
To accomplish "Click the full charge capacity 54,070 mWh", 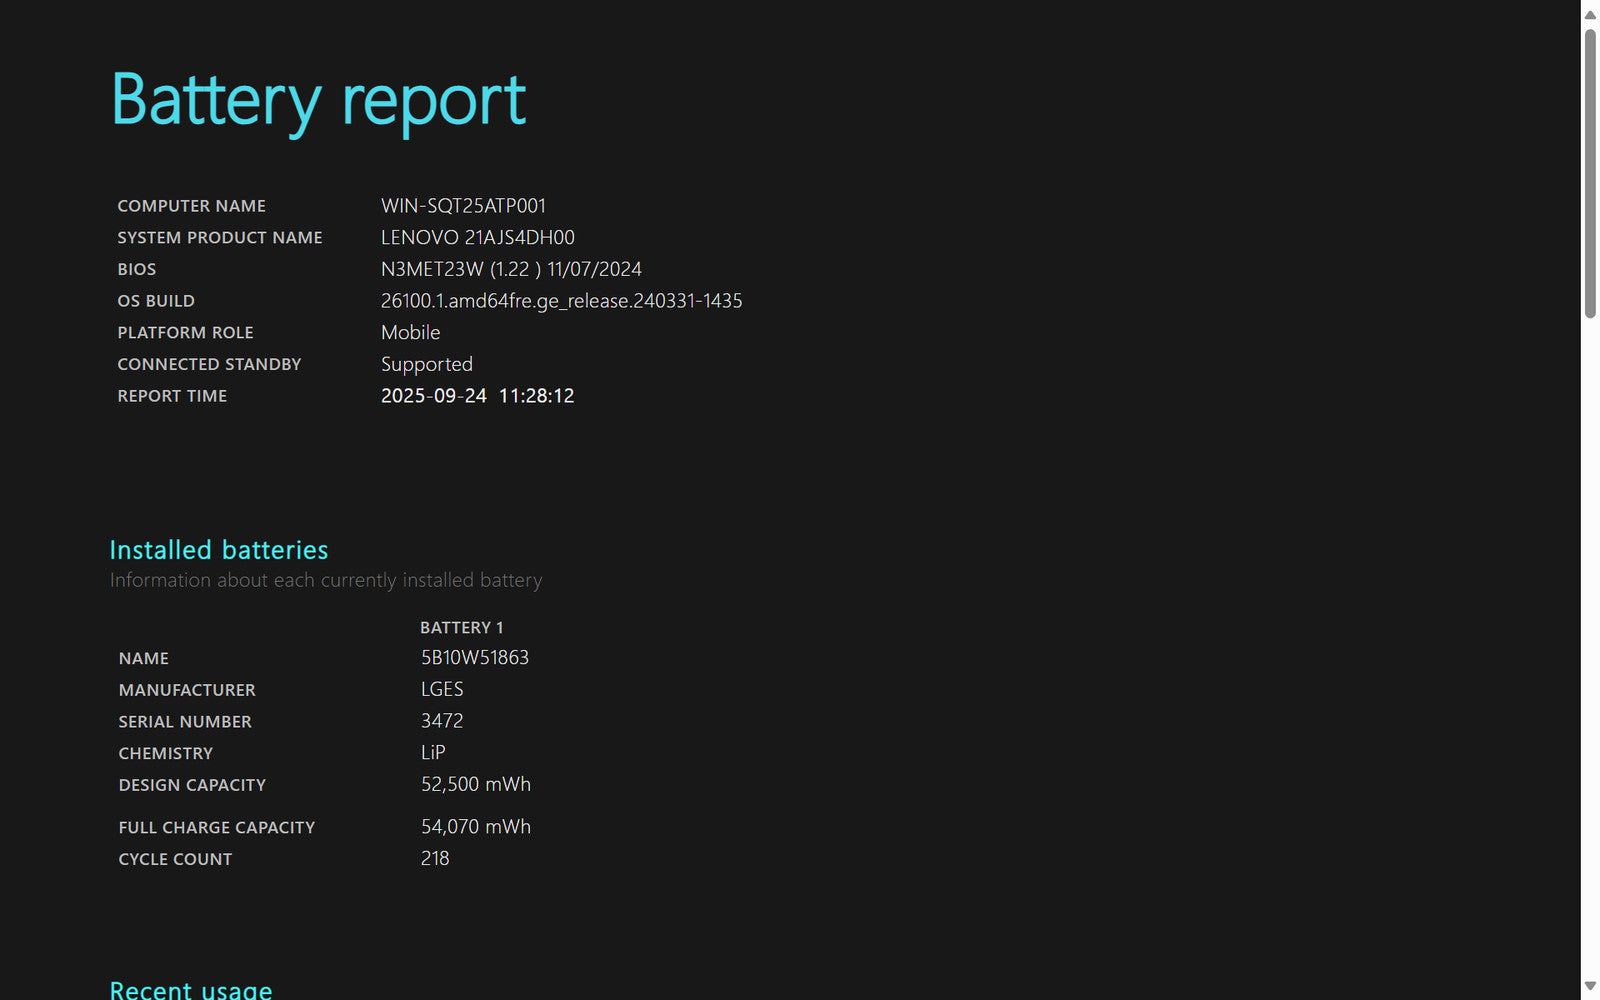I will click(x=475, y=827).
